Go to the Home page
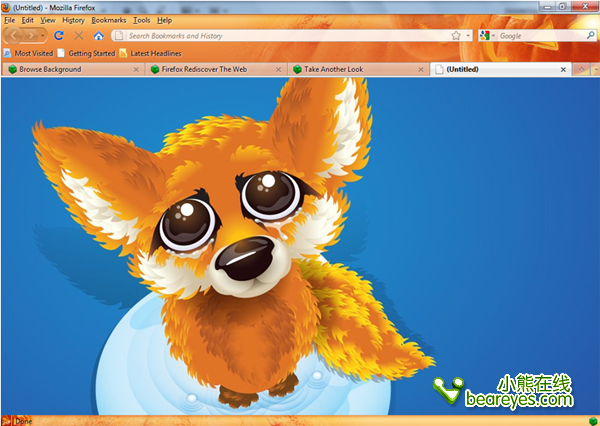 [98, 36]
